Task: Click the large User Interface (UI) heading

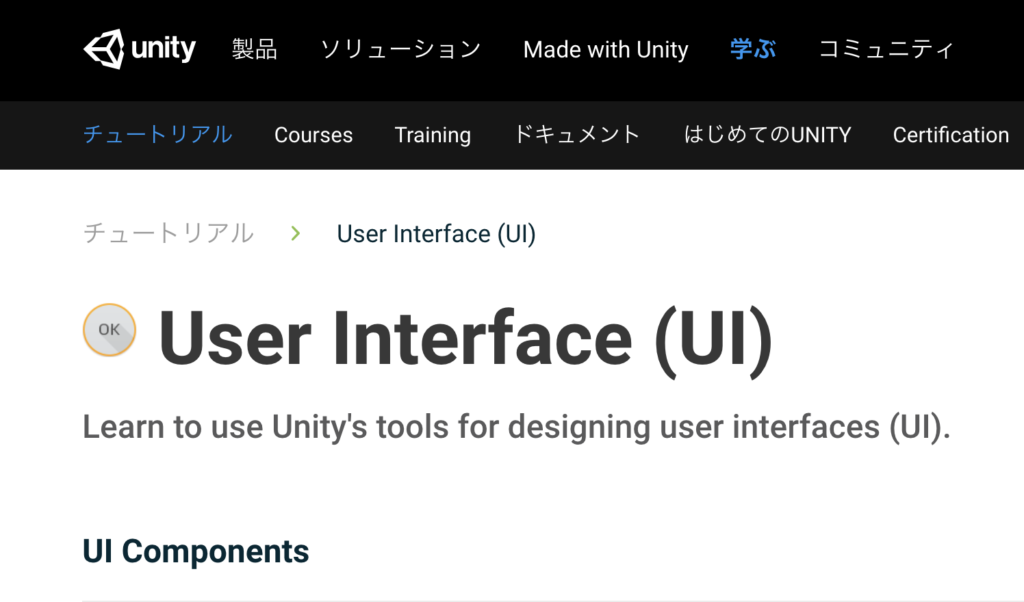Action: click(466, 340)
